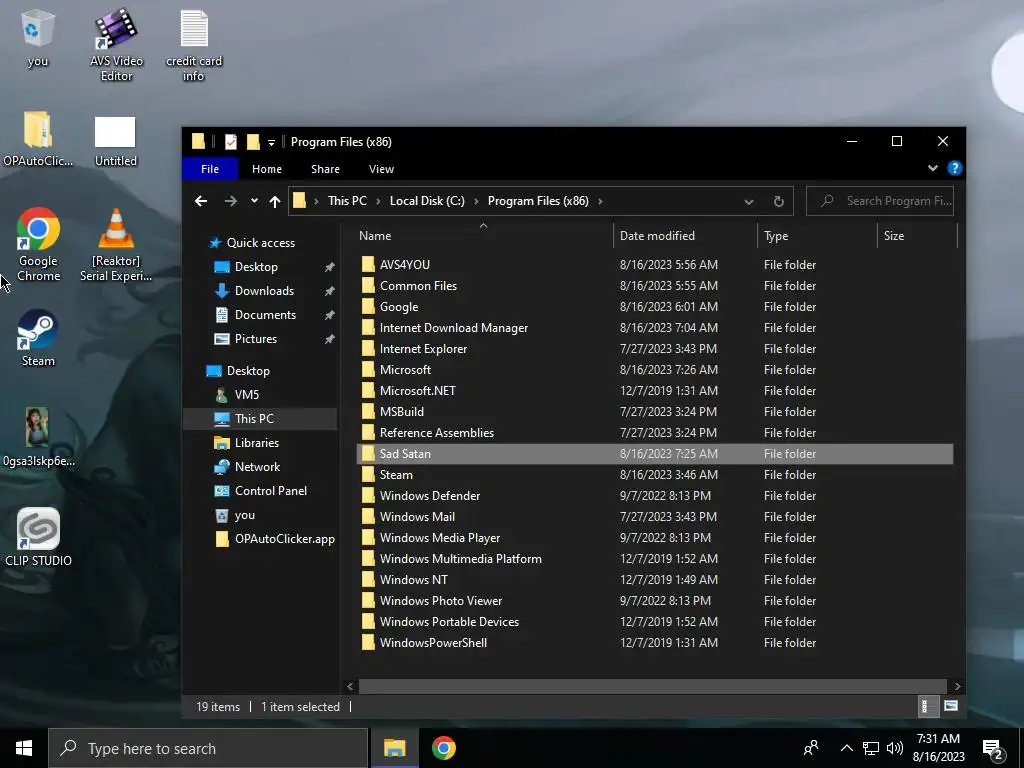The image size is (1024, 768).
Task: Open the View ribbon tab
Action: (x=381, y=169)
